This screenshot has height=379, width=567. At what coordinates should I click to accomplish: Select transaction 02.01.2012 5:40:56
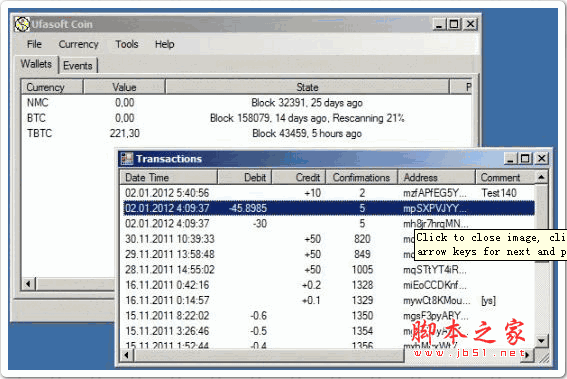click(328, 193)
